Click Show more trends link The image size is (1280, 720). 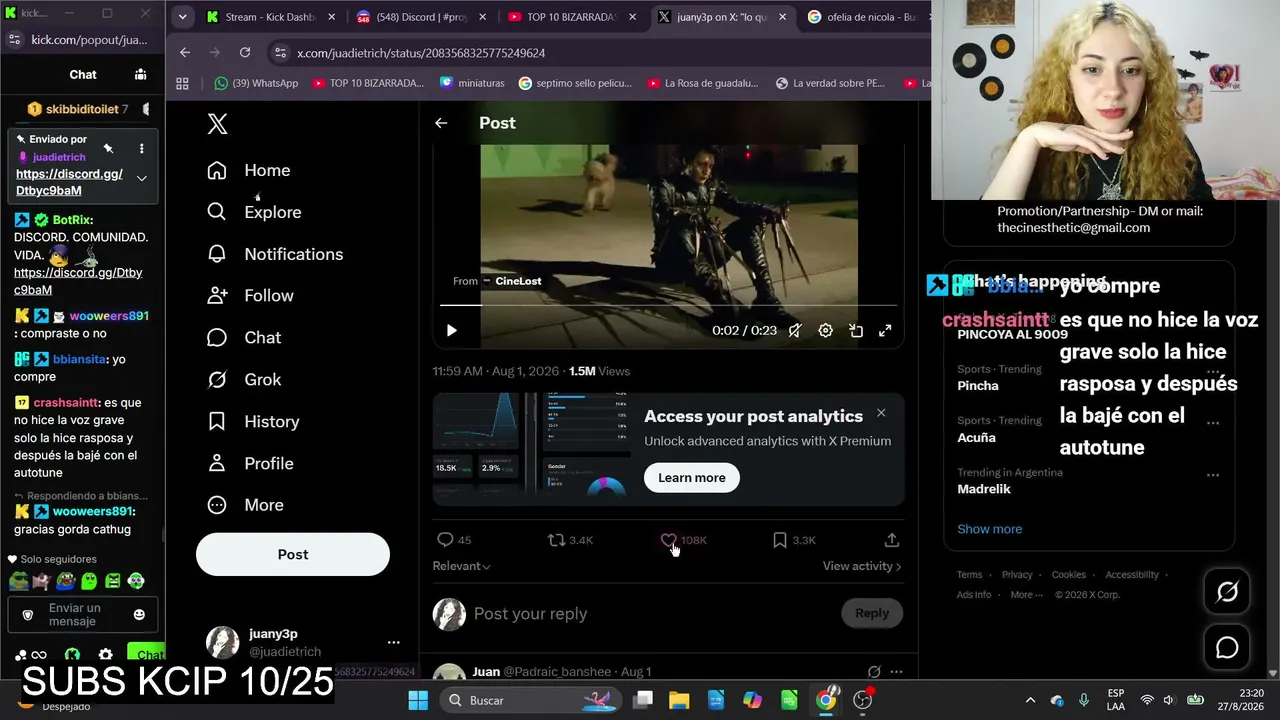(990, 529)
